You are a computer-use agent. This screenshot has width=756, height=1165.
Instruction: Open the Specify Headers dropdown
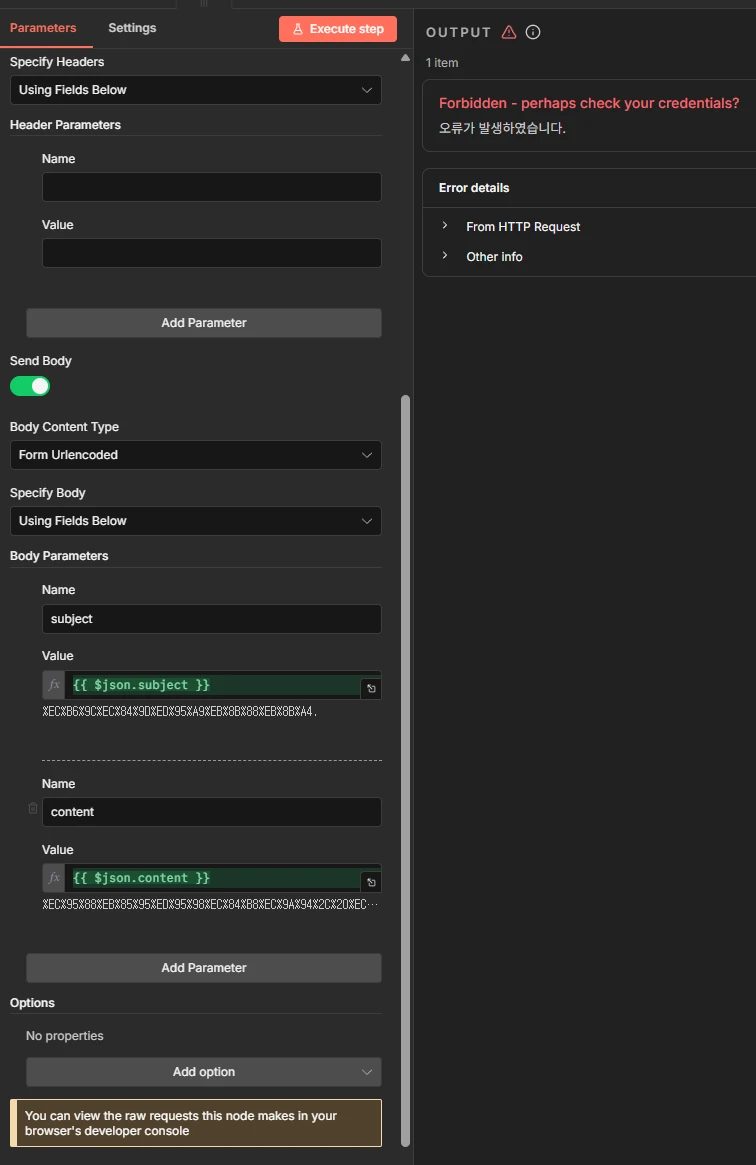196,90
